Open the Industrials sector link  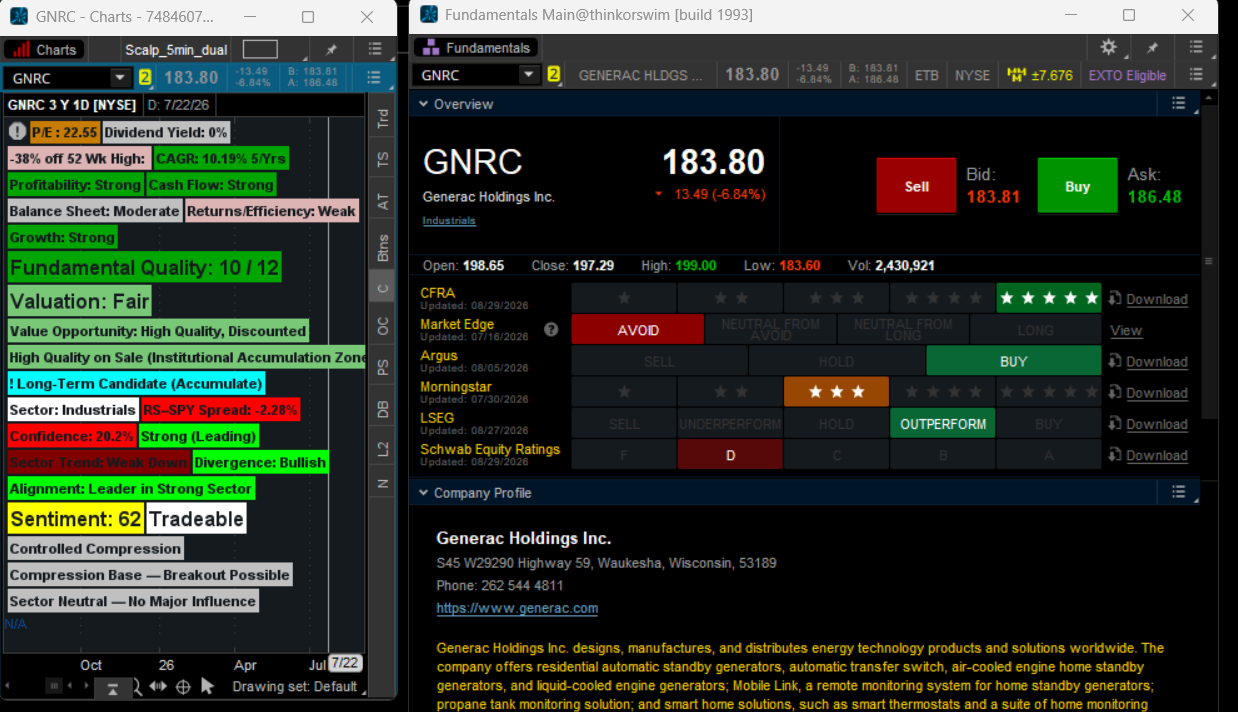449,221
